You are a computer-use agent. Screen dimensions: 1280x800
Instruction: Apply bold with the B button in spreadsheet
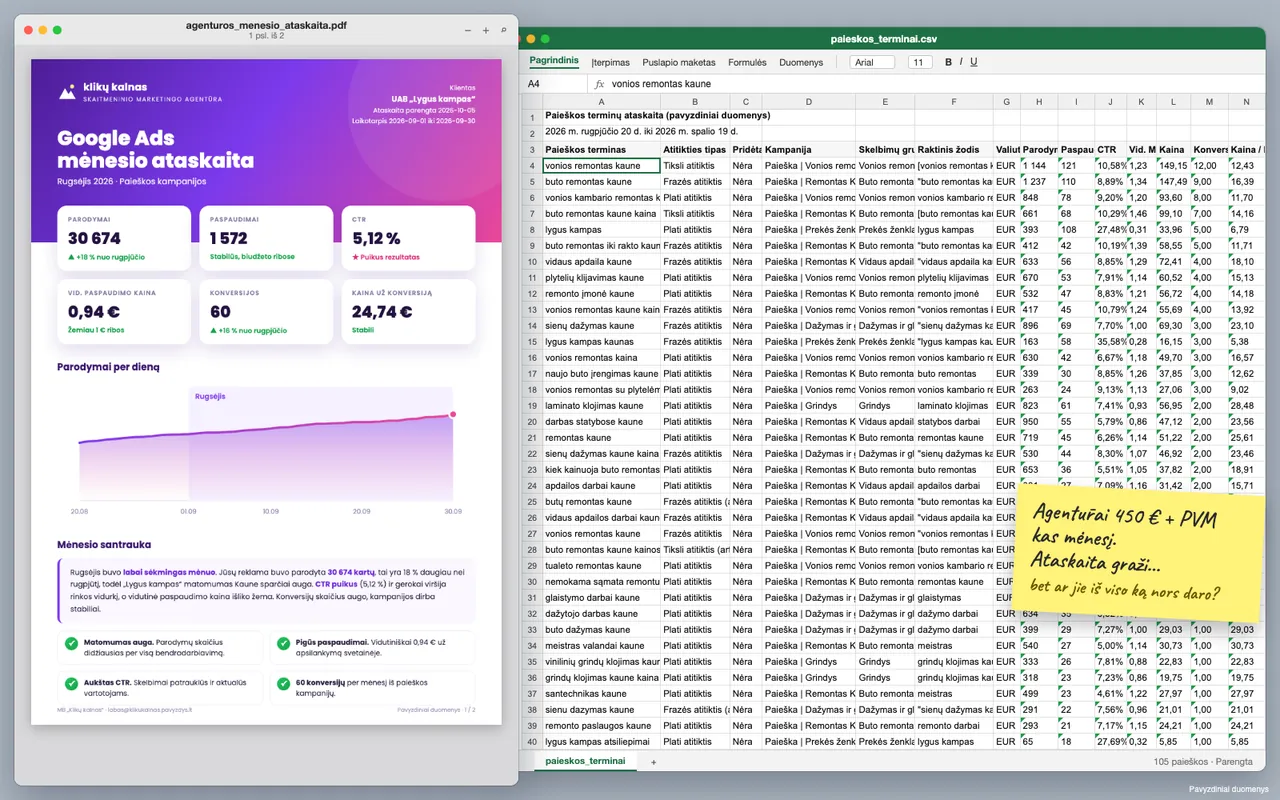click(948, 62)
